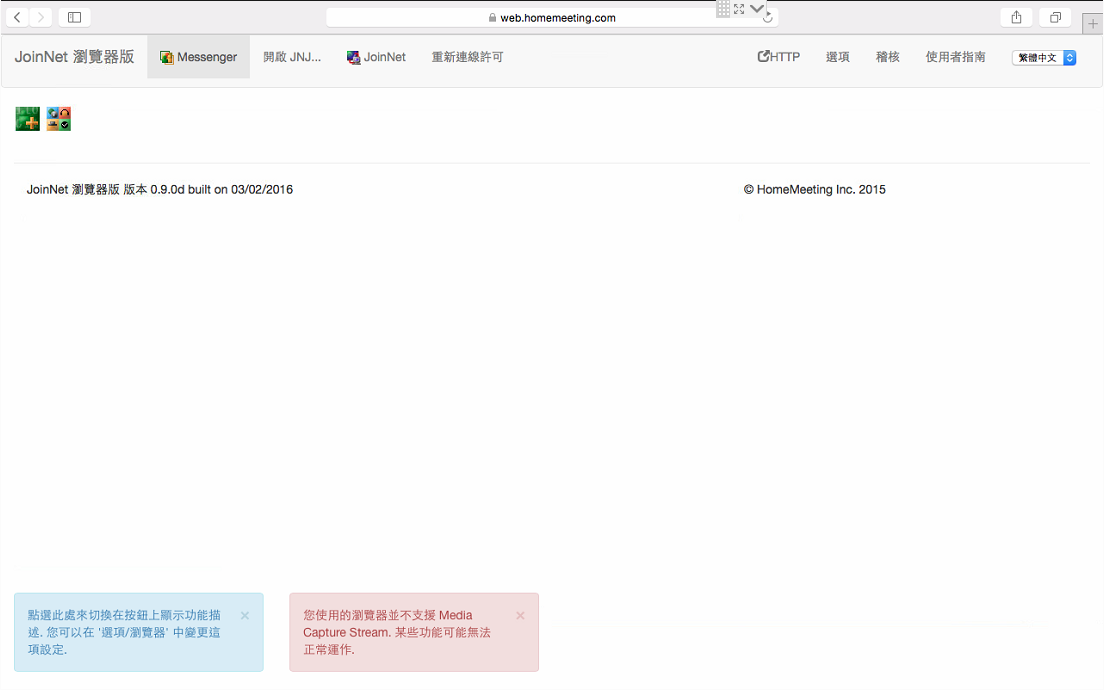Reload the page with refresh icon
Viewport: 1104px width, 690px height.
pos(767,19)
